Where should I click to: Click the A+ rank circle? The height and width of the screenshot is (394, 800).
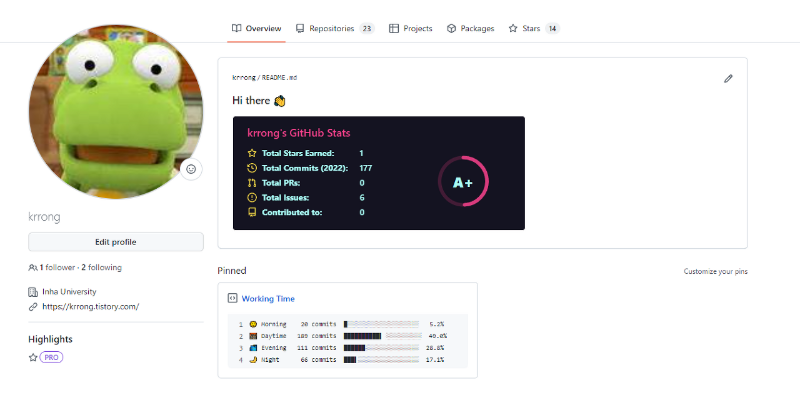click(463, 182)
